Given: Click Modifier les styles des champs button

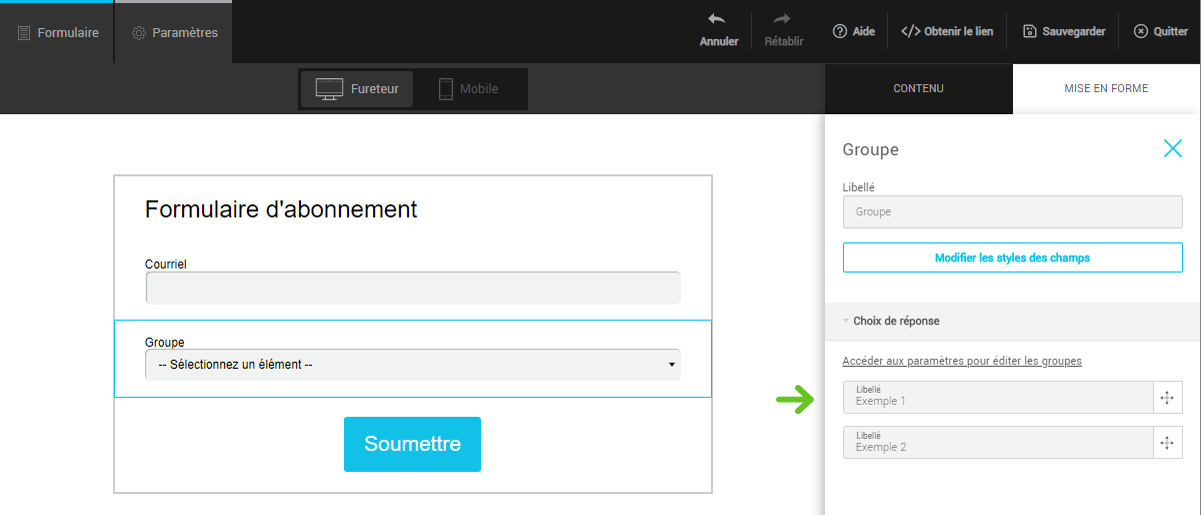Looking at the screenshot, I should coord(1012,258).
